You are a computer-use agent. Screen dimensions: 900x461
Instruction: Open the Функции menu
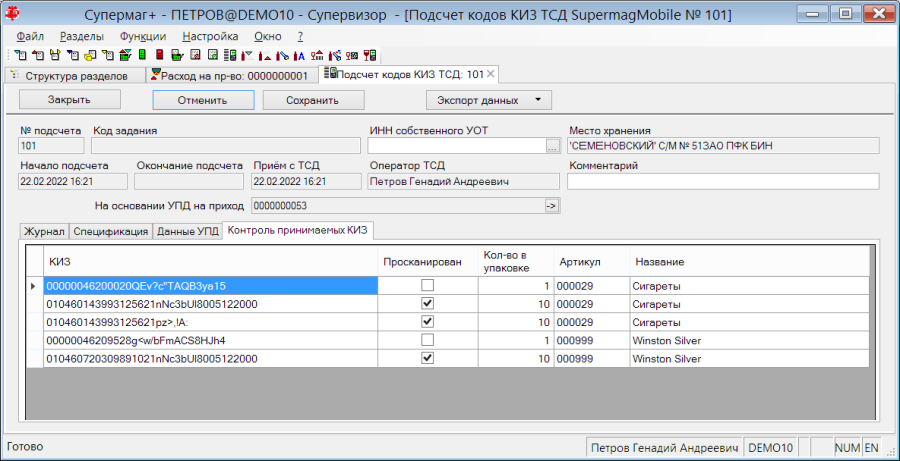143,36
